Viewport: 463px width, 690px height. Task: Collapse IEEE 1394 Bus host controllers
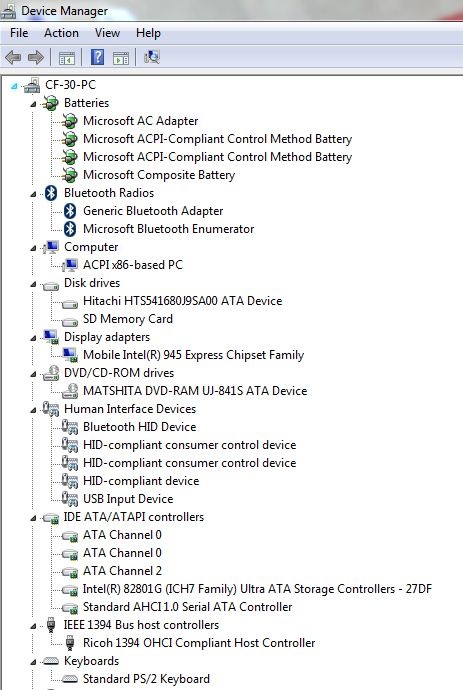point(33,626)
